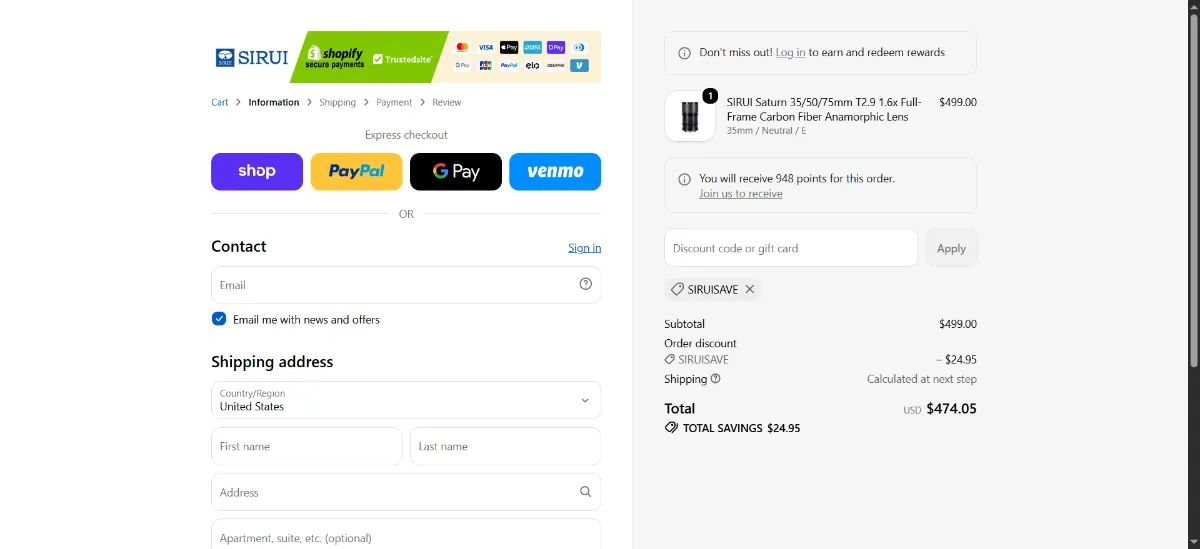Click the Log in link for rewards
This screenshot has height=549, width=1200.
tap(790, 52)
